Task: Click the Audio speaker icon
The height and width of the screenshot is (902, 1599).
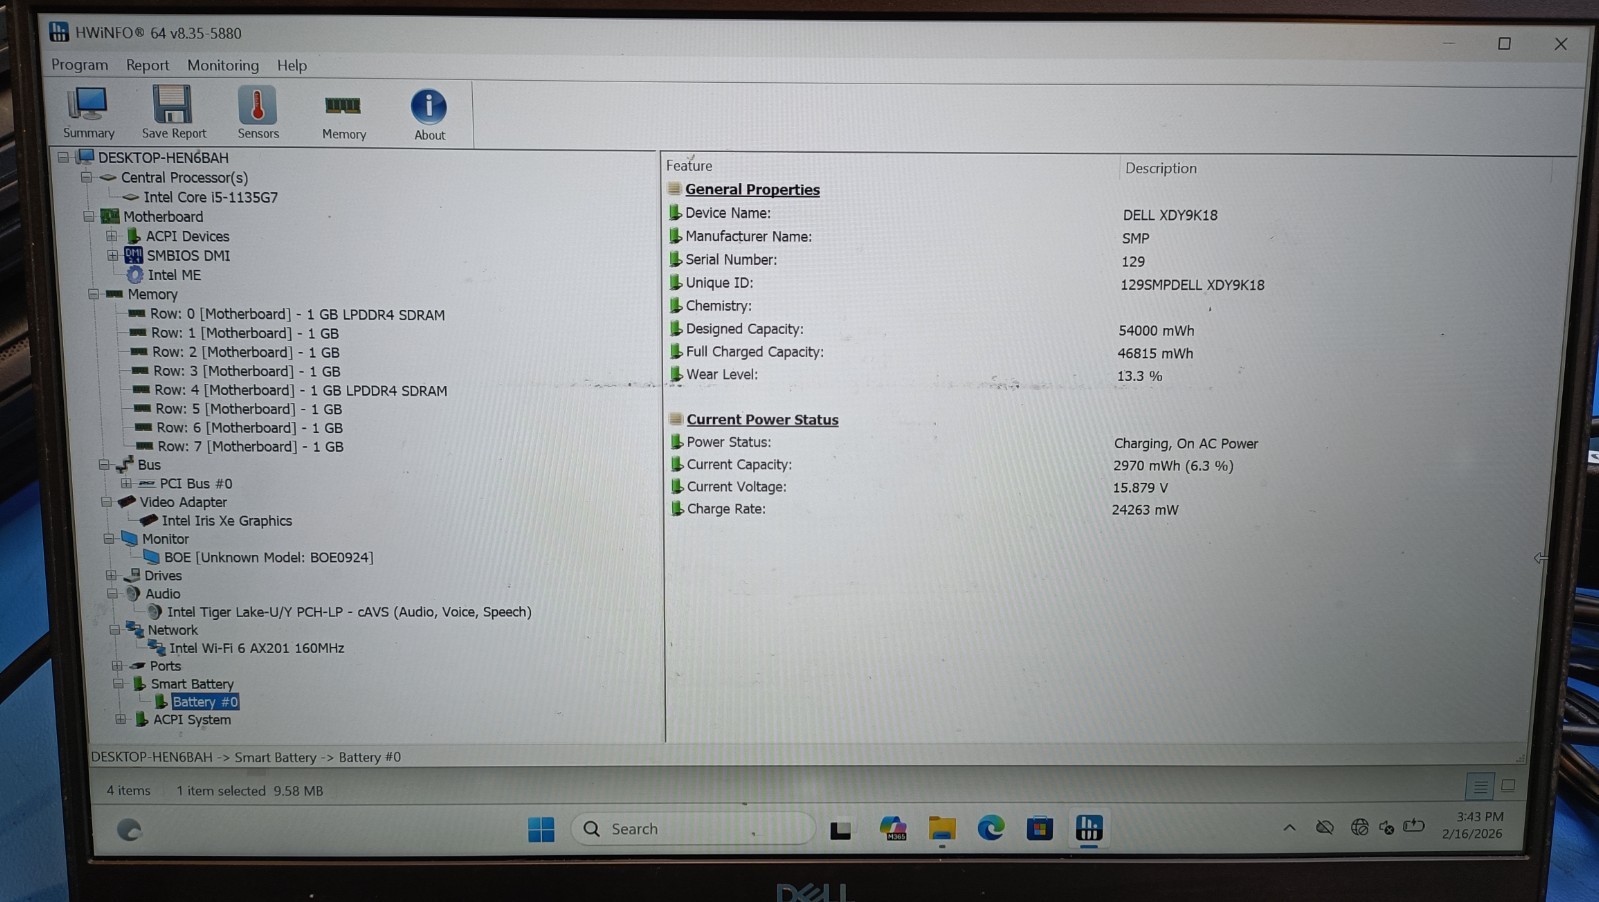Action: 133,593
